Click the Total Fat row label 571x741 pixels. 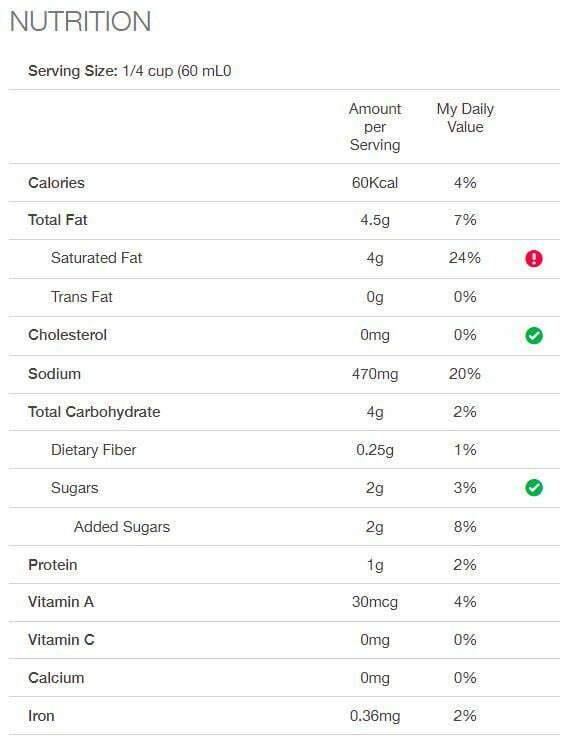(x=58, y=220)
